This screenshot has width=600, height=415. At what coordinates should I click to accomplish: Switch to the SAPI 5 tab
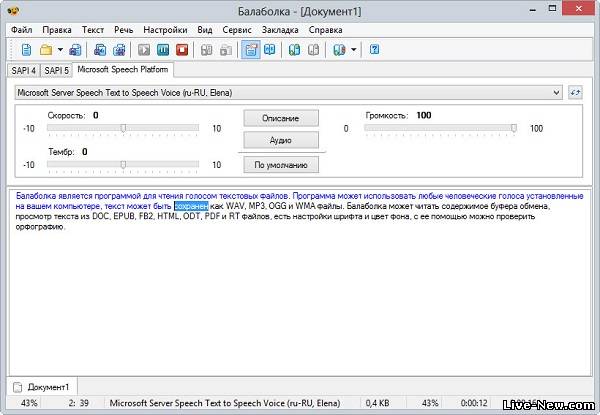click(x=55, y=70)
